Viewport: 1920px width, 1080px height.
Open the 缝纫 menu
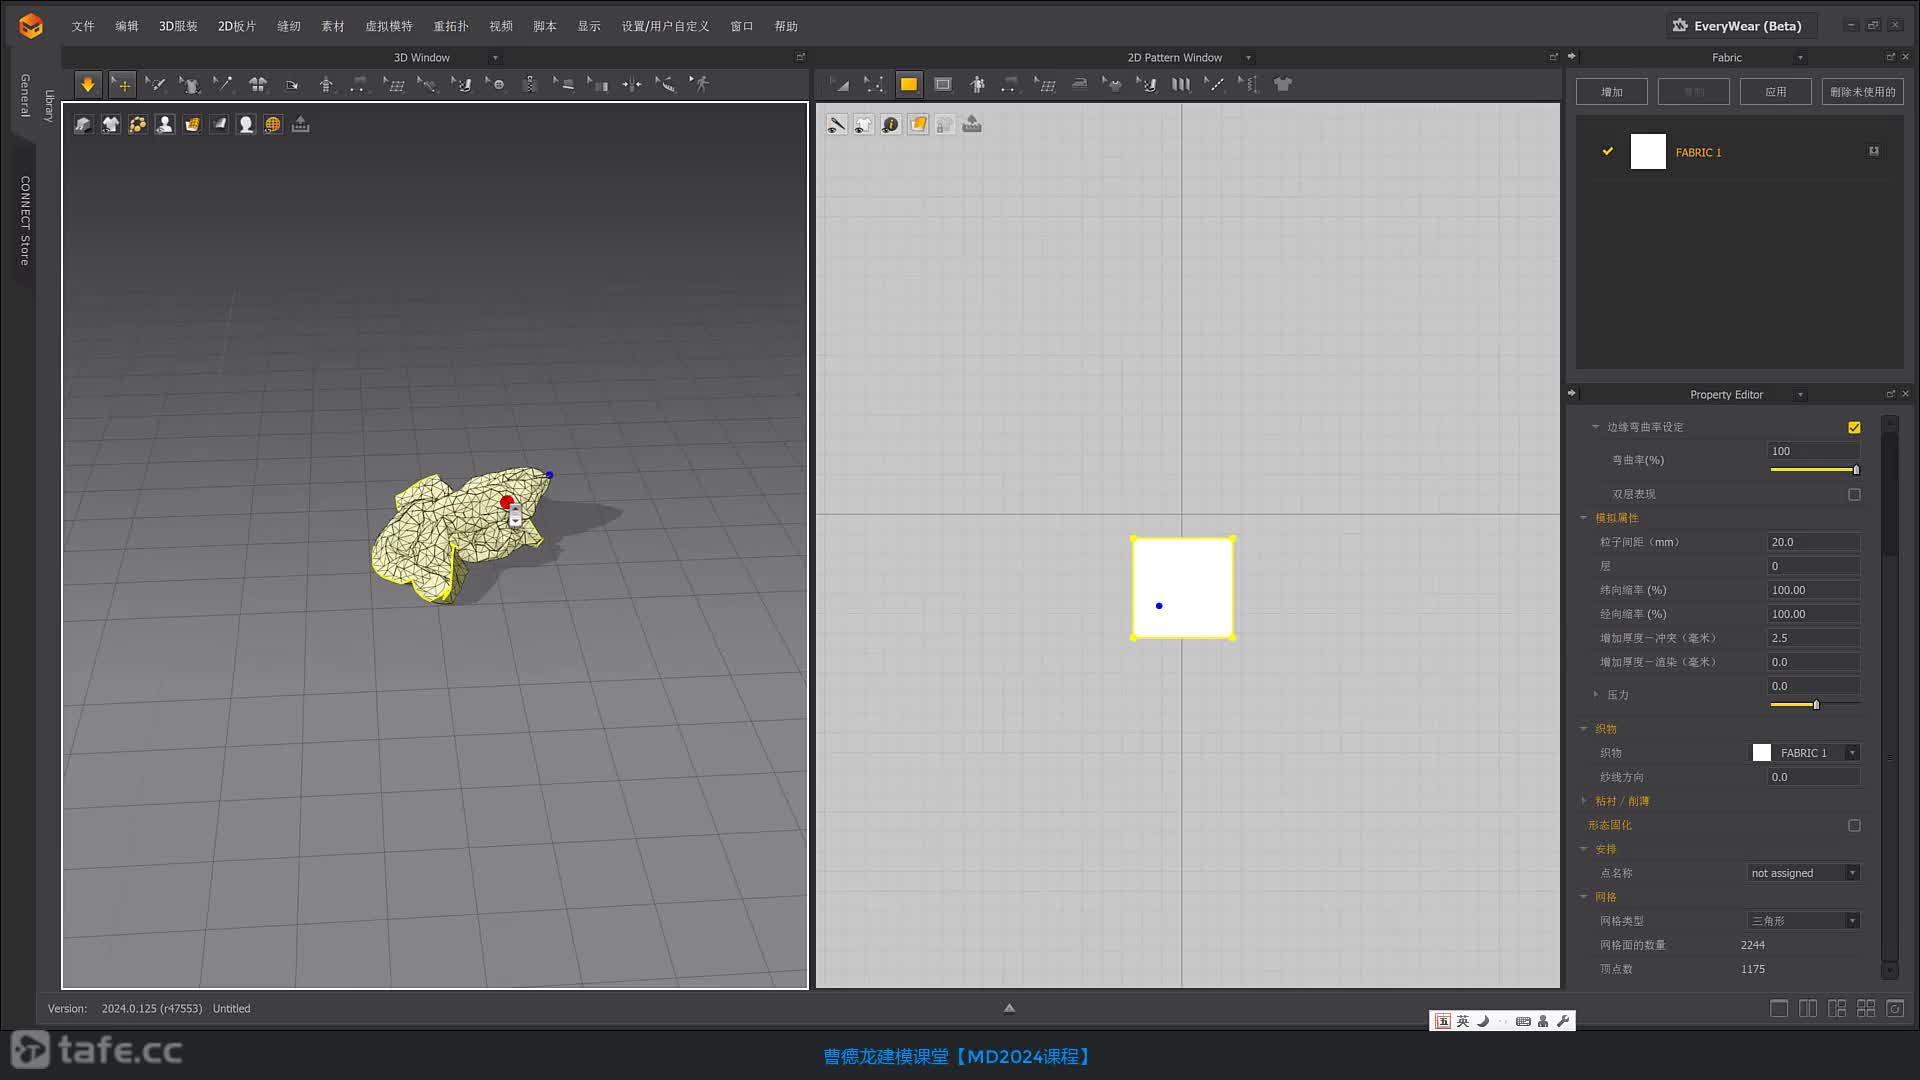point(289,26)
